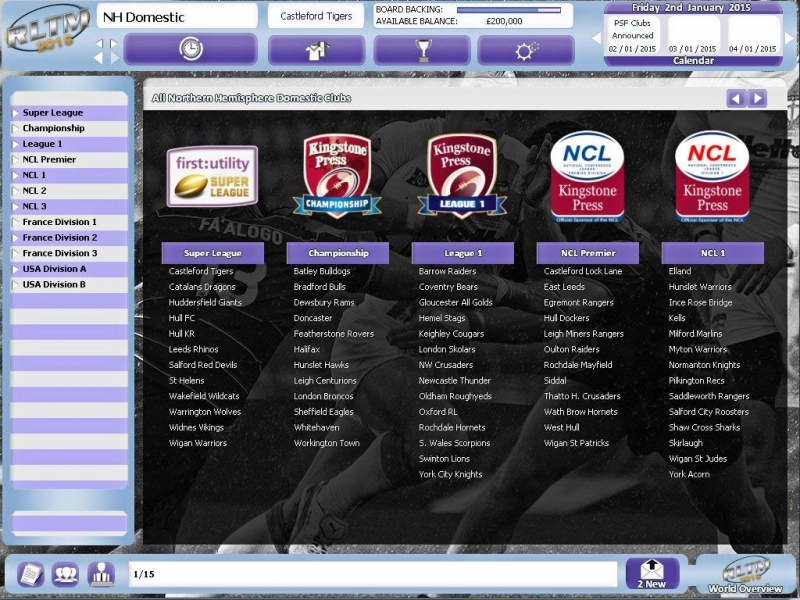Select 03/01/2015 calendar day
Screen dimensions: 800x600
[693, 36]
